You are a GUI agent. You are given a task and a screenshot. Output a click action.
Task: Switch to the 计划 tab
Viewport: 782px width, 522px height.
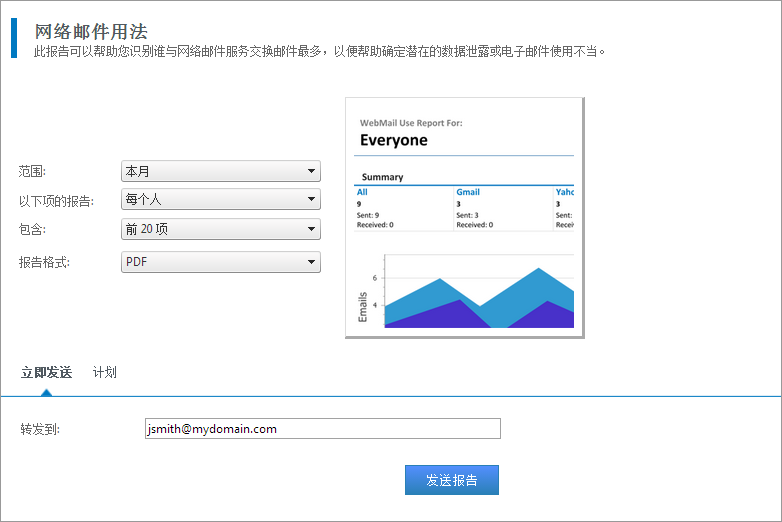click(104, 372)
